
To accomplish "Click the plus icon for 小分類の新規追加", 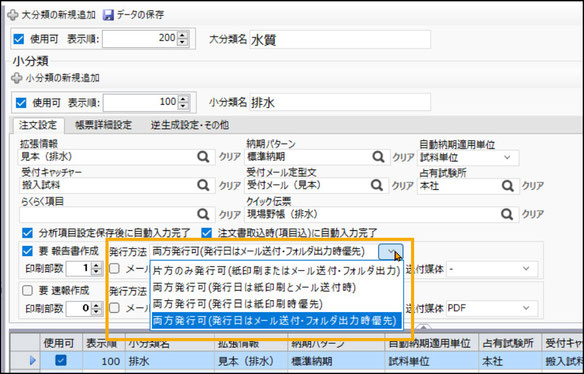I will click(x=16, y=78).
